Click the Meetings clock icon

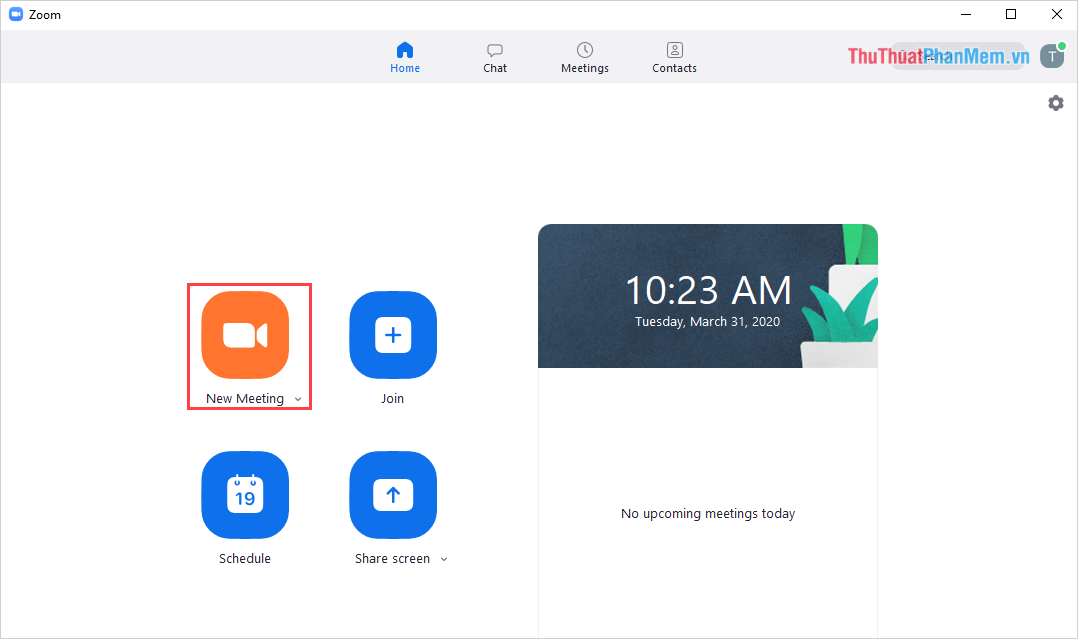(x=584, y=50)
